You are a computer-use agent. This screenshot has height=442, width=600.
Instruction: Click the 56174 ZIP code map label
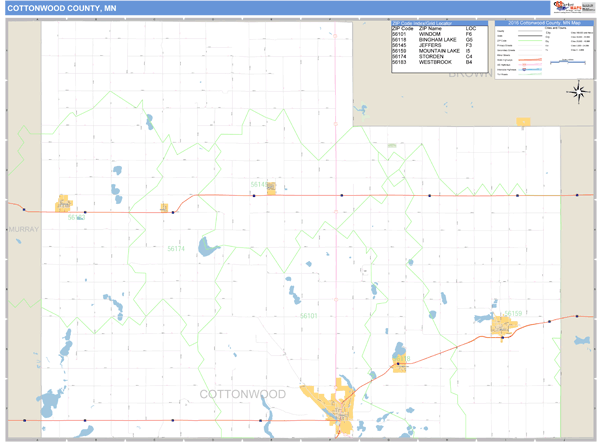click(176, 248)
